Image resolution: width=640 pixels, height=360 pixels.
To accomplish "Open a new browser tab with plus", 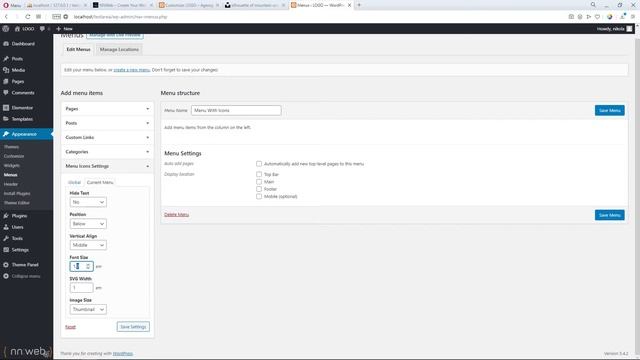I will click(x=359, y=5).
